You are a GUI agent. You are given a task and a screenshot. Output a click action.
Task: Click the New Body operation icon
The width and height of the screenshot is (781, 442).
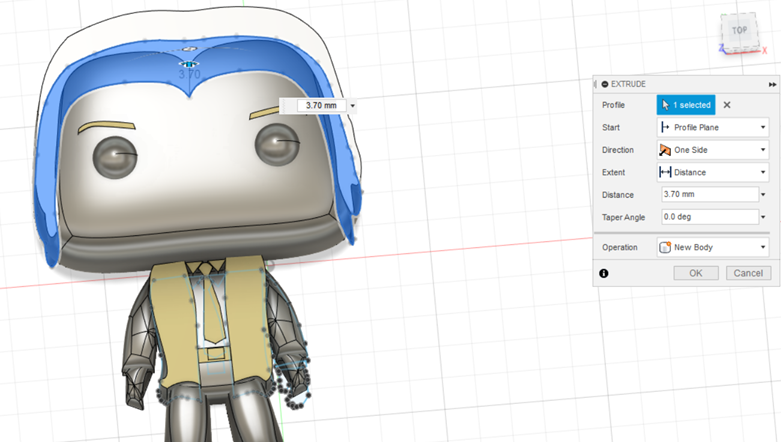pos(665,247)
